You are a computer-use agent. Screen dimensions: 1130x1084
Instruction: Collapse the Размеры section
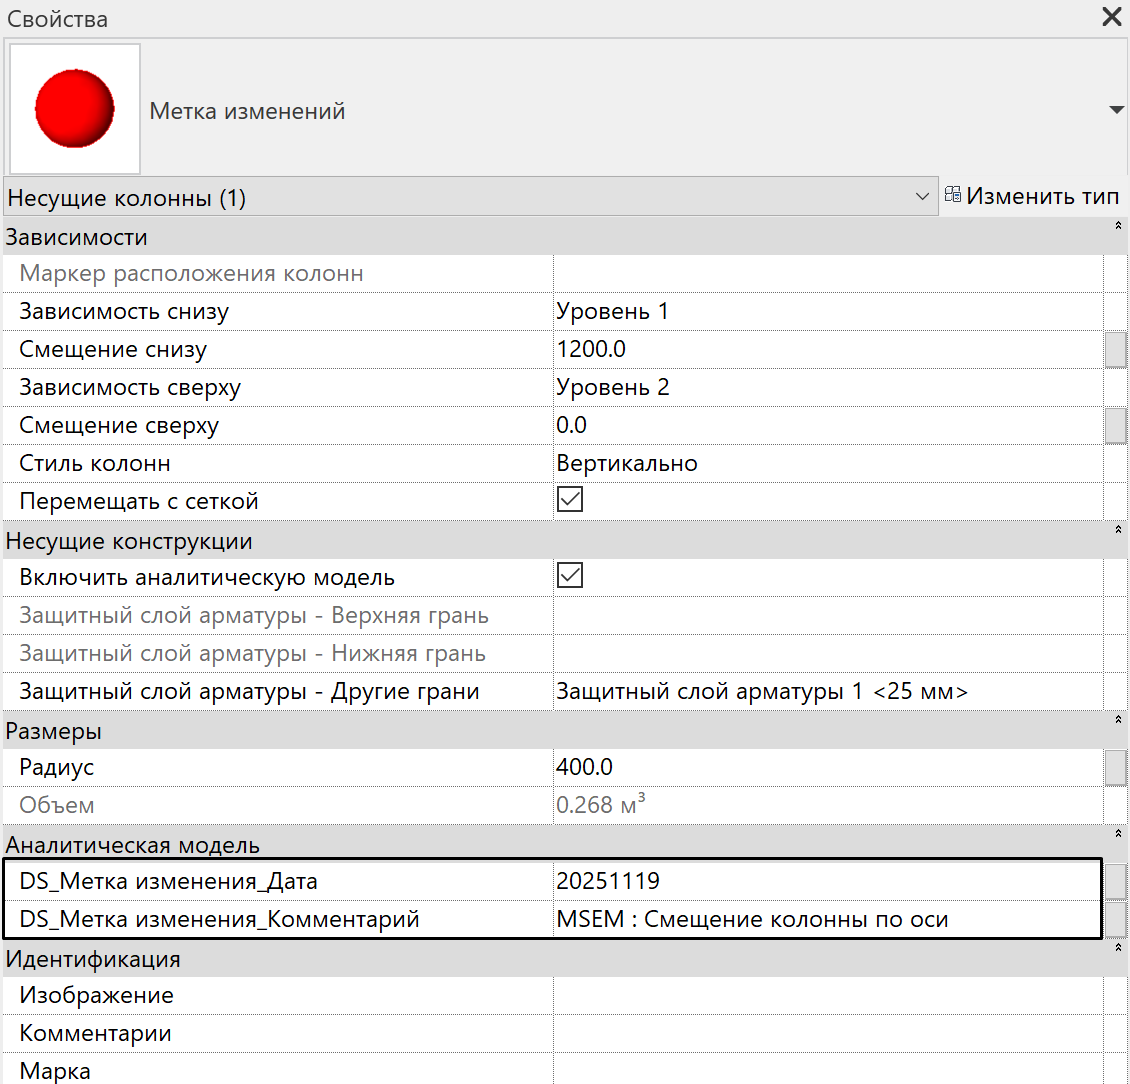coord(1118,720)
